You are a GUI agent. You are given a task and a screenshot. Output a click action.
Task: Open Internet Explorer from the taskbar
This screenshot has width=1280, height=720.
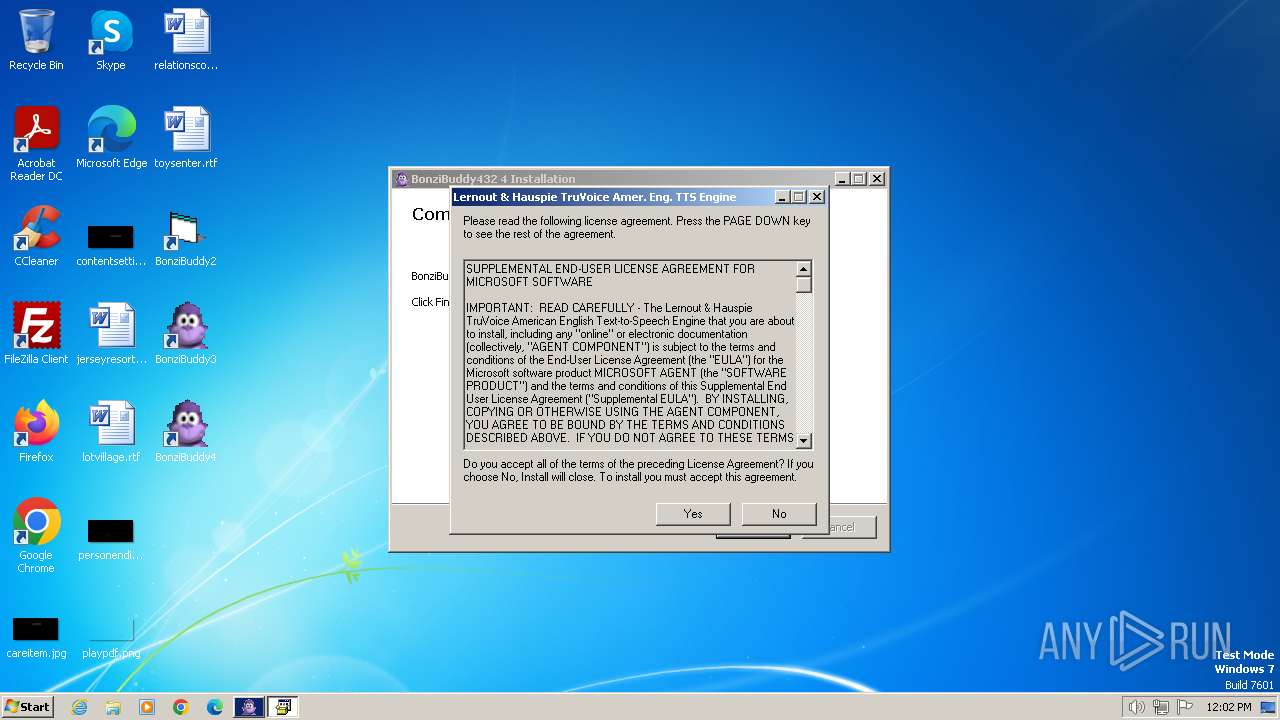point(79,707)
